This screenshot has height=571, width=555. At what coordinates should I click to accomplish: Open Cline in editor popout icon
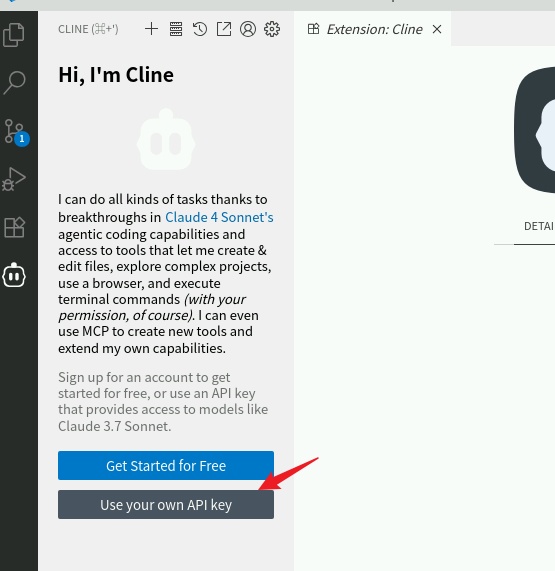click(x=224, y=29)
